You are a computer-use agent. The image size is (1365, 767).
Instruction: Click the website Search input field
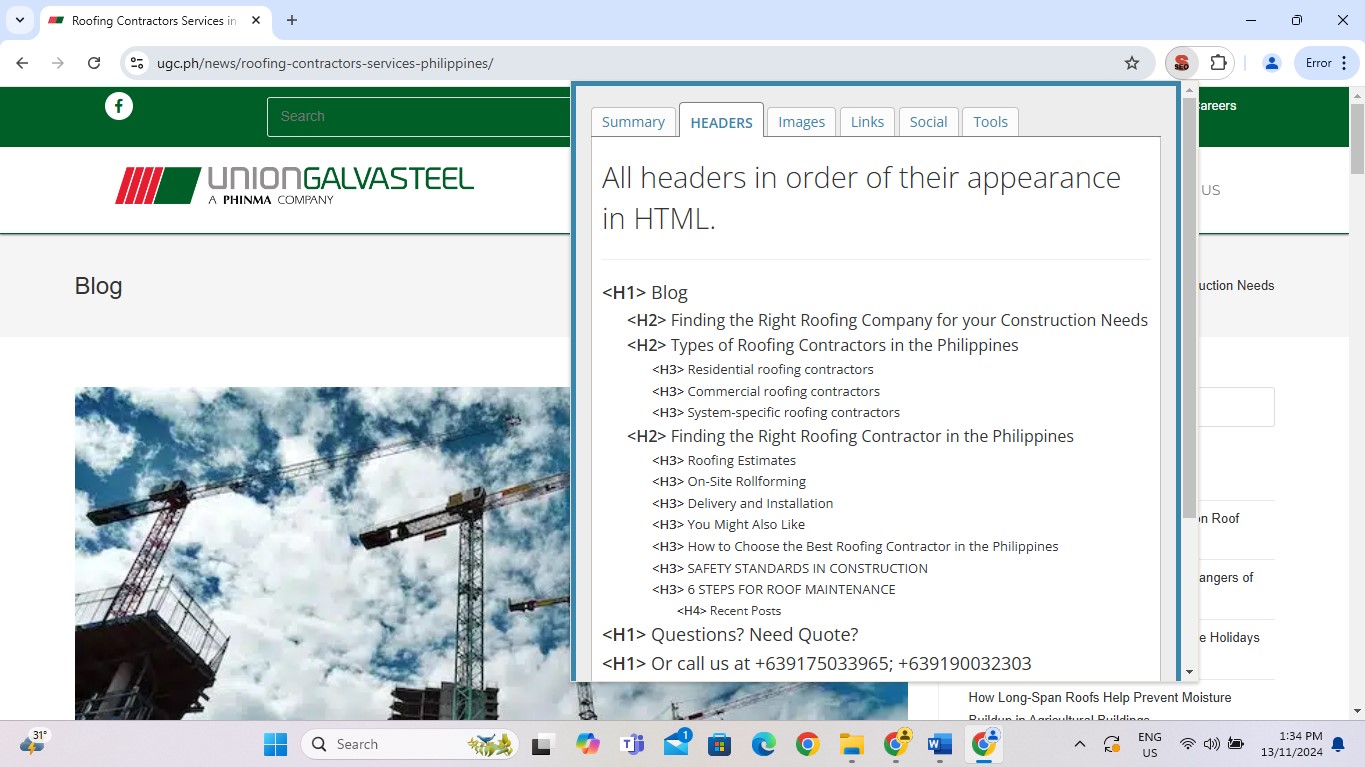click(x=418, y=116)
